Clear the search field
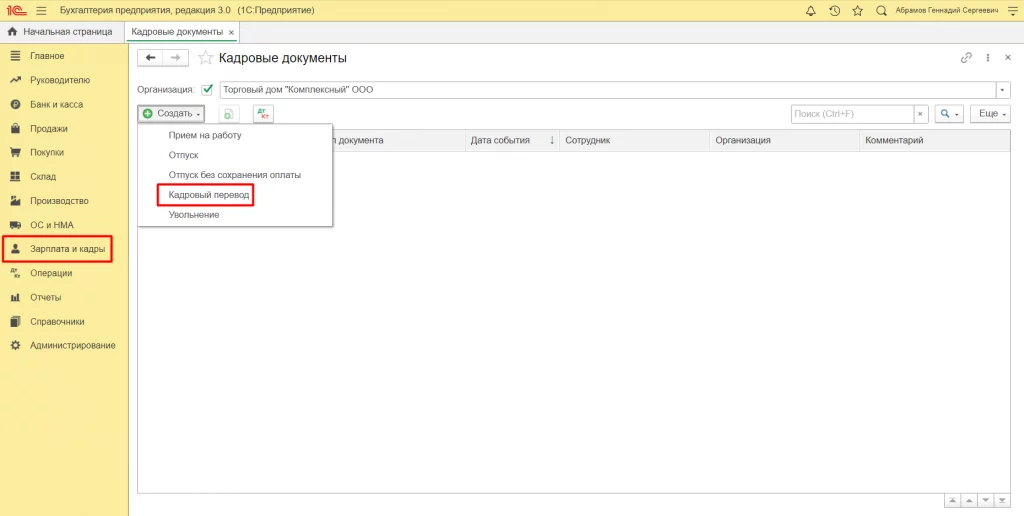 (x=920, y=114)
